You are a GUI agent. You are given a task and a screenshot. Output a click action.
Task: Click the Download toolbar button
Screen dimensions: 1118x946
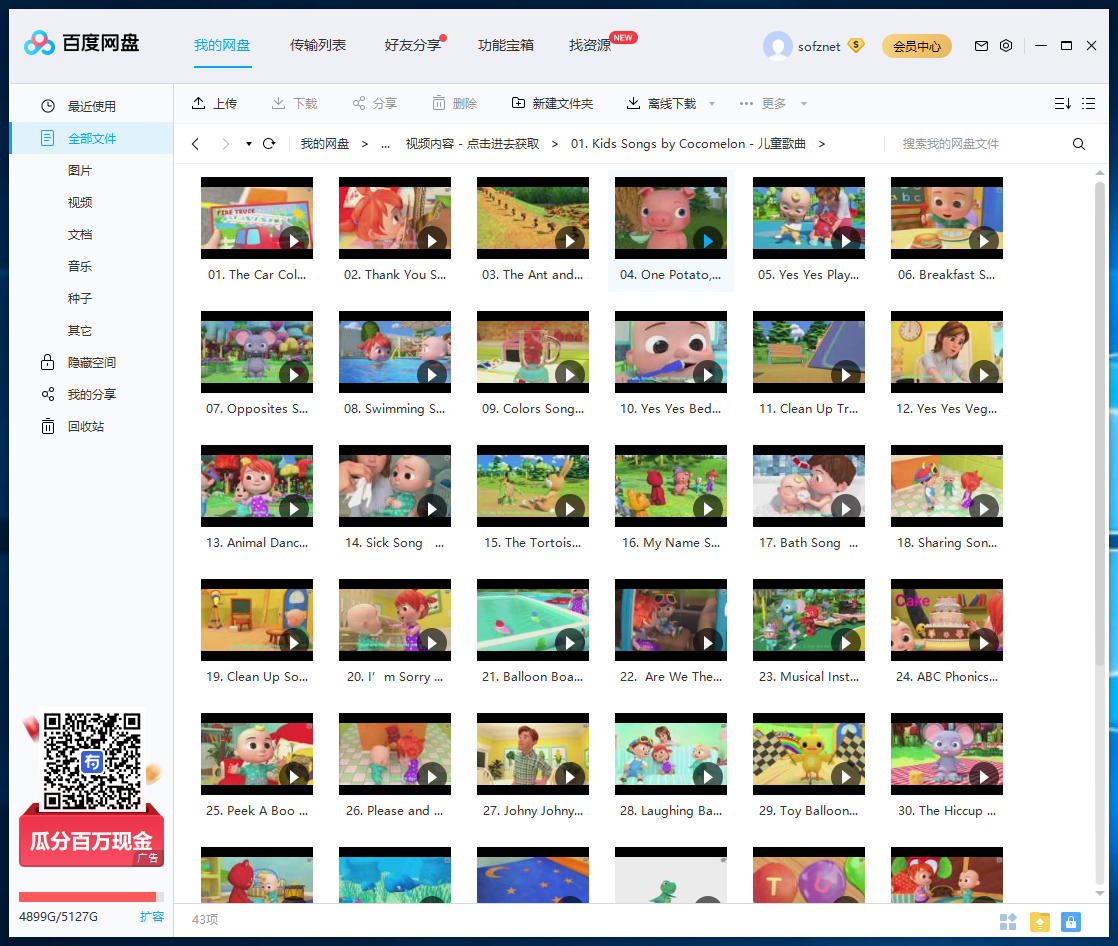(294, 103)
